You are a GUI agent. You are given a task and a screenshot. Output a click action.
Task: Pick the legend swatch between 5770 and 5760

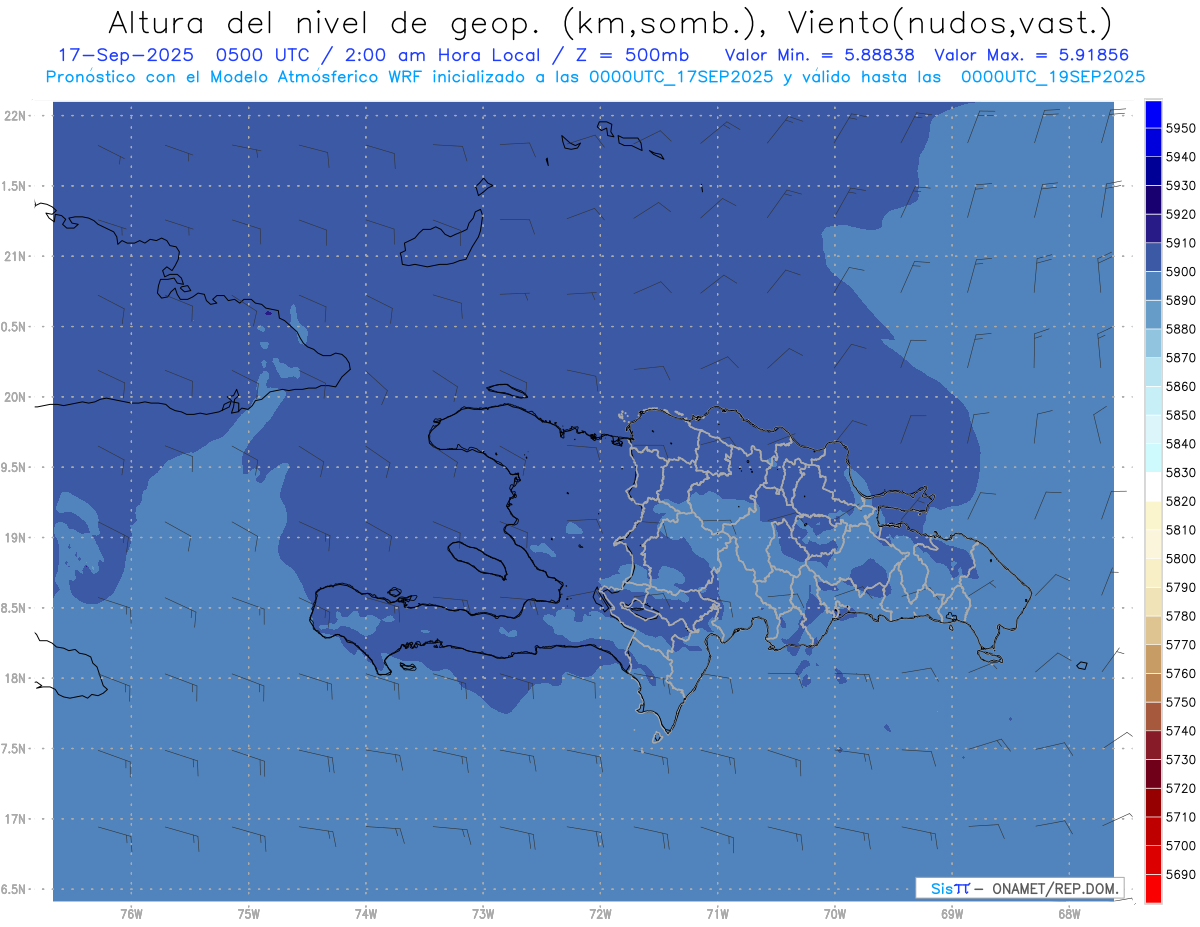pos(1153,659)
